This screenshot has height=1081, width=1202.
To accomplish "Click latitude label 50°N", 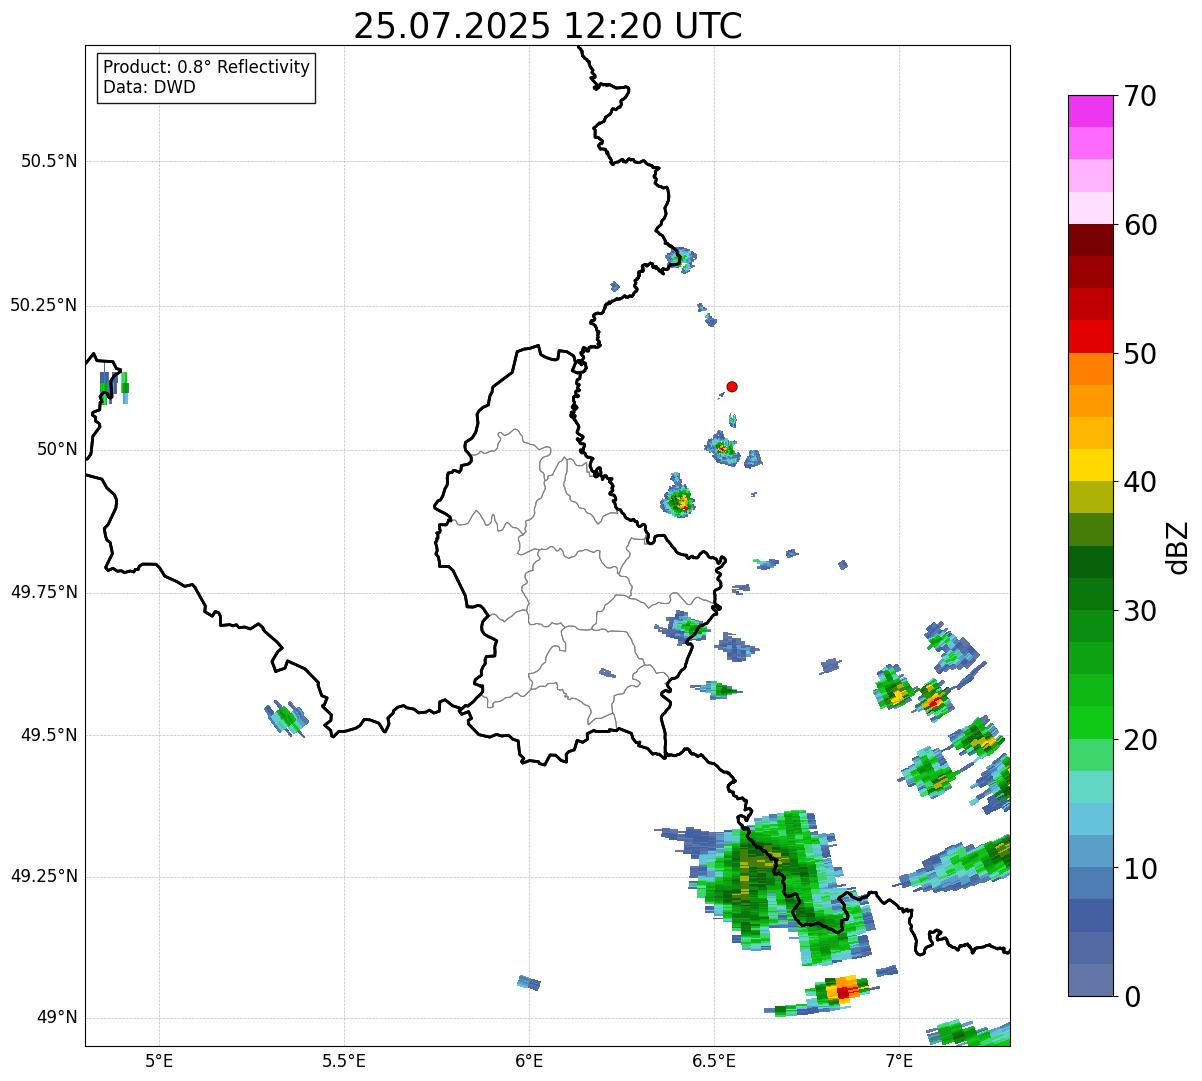I will click(x=56, y=449).
